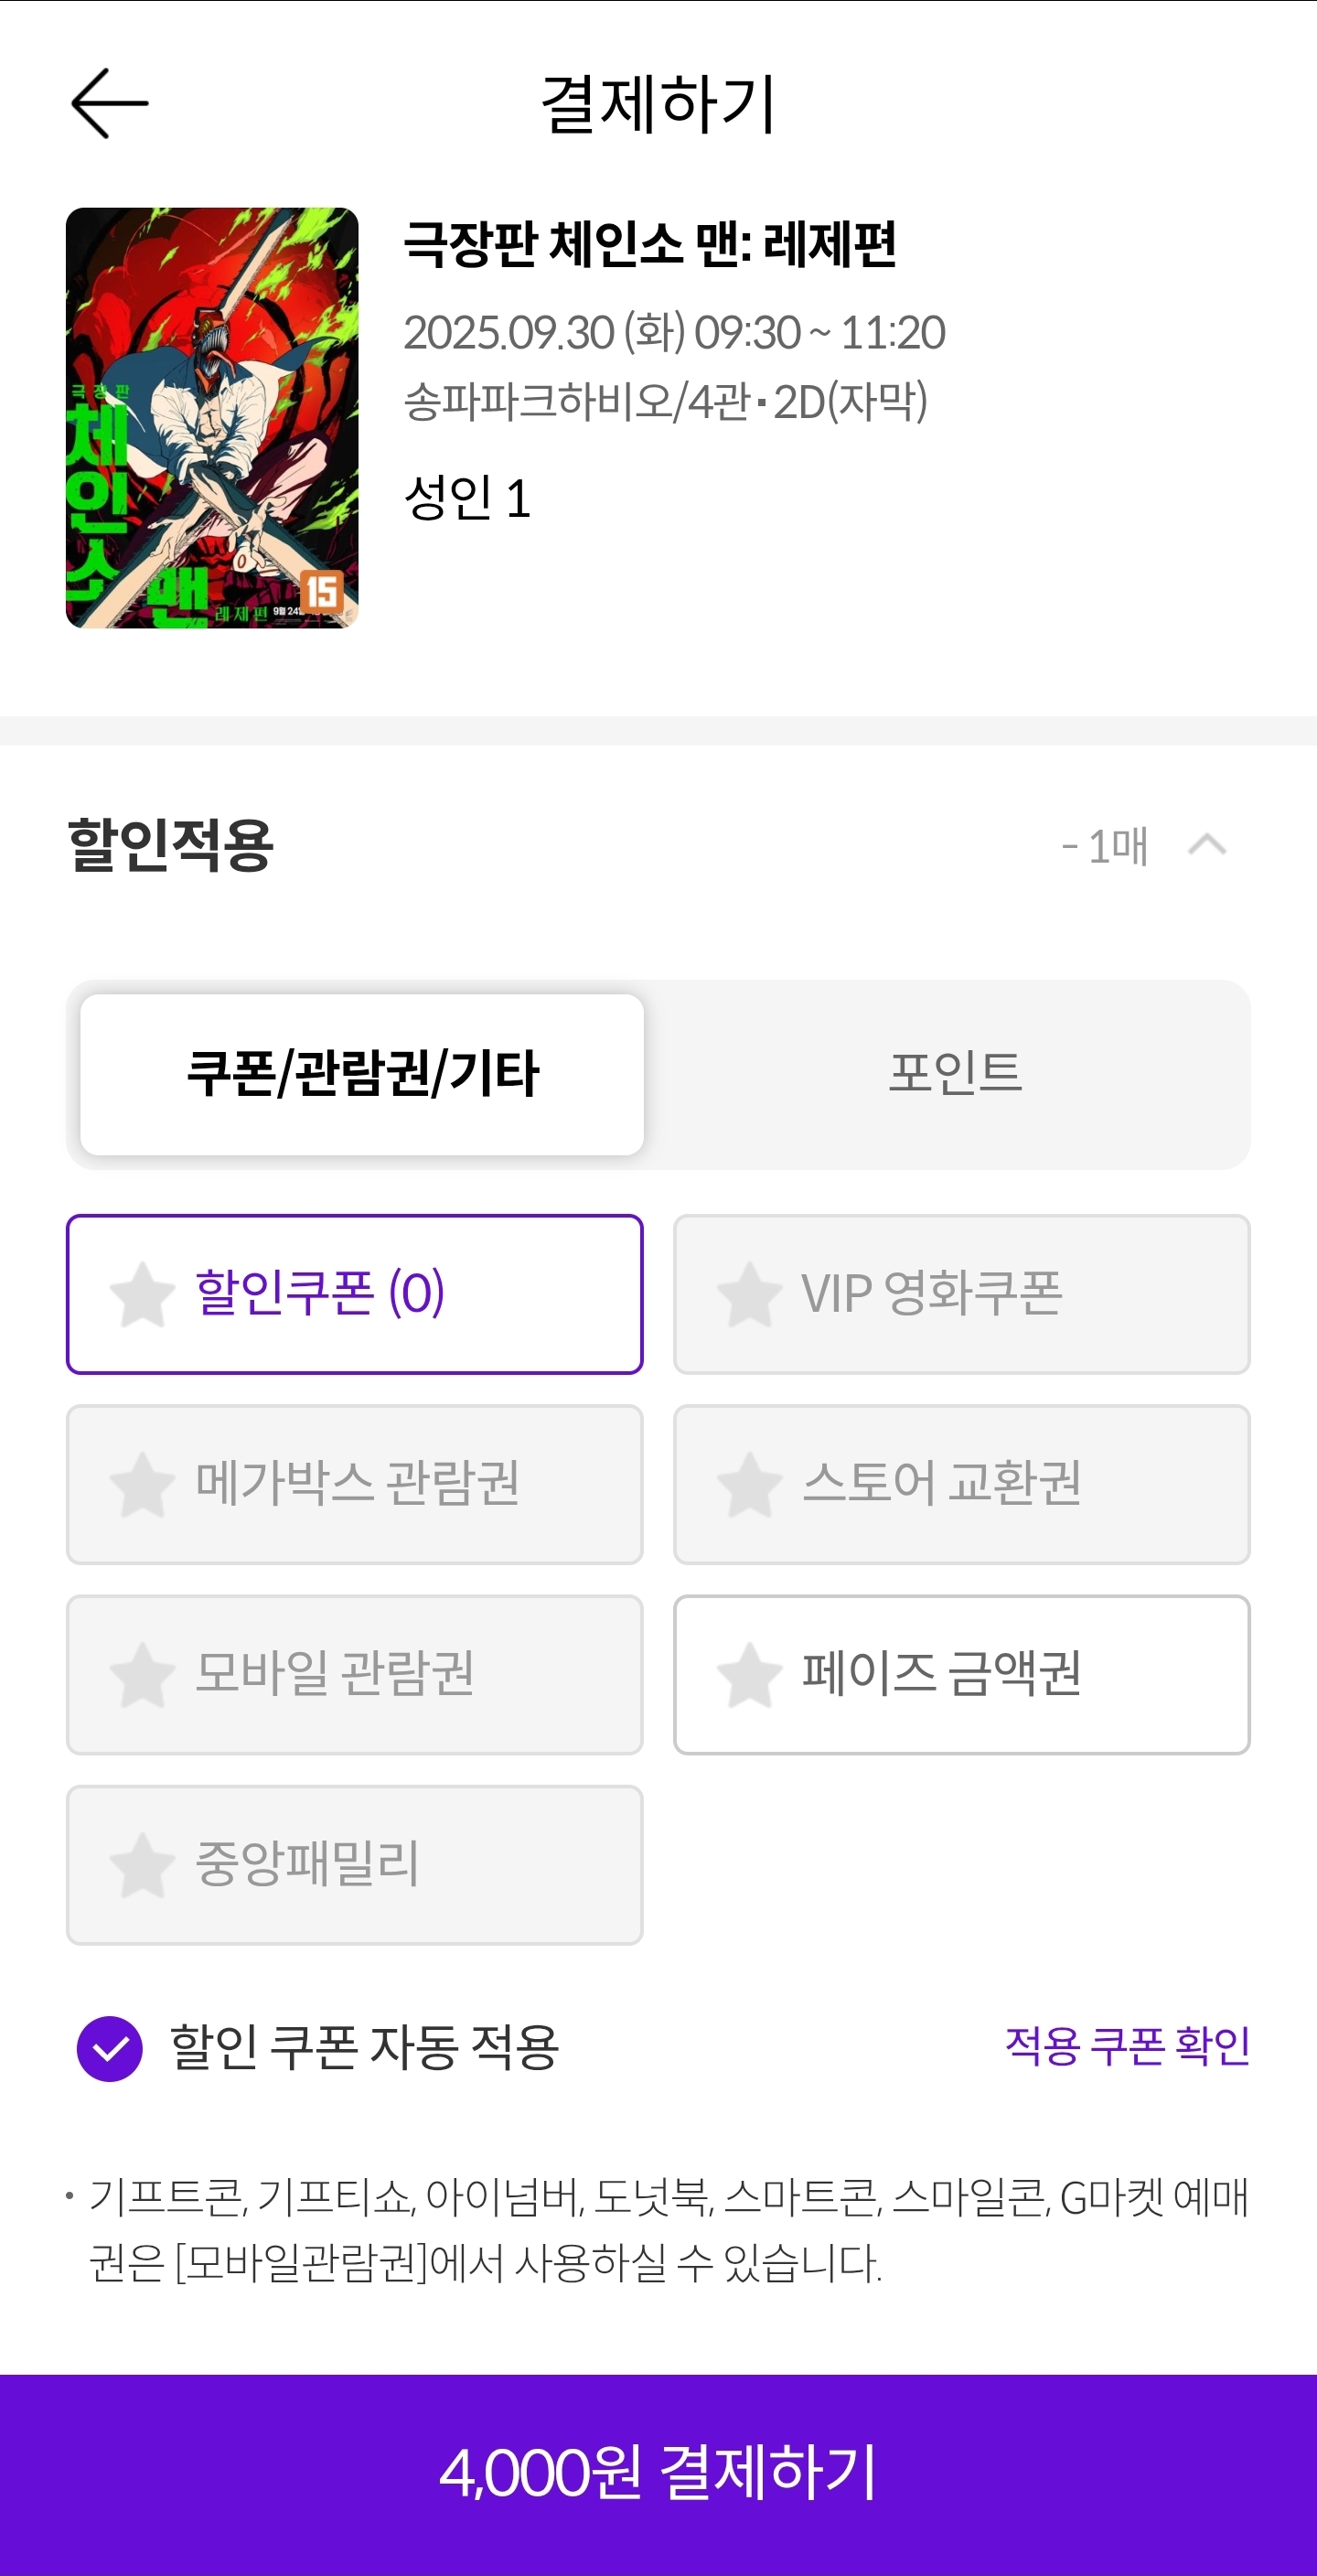1317x2576 pixels.
Task: Select the 모바일 관람권 option
Action: click(x=354, y=1674)
